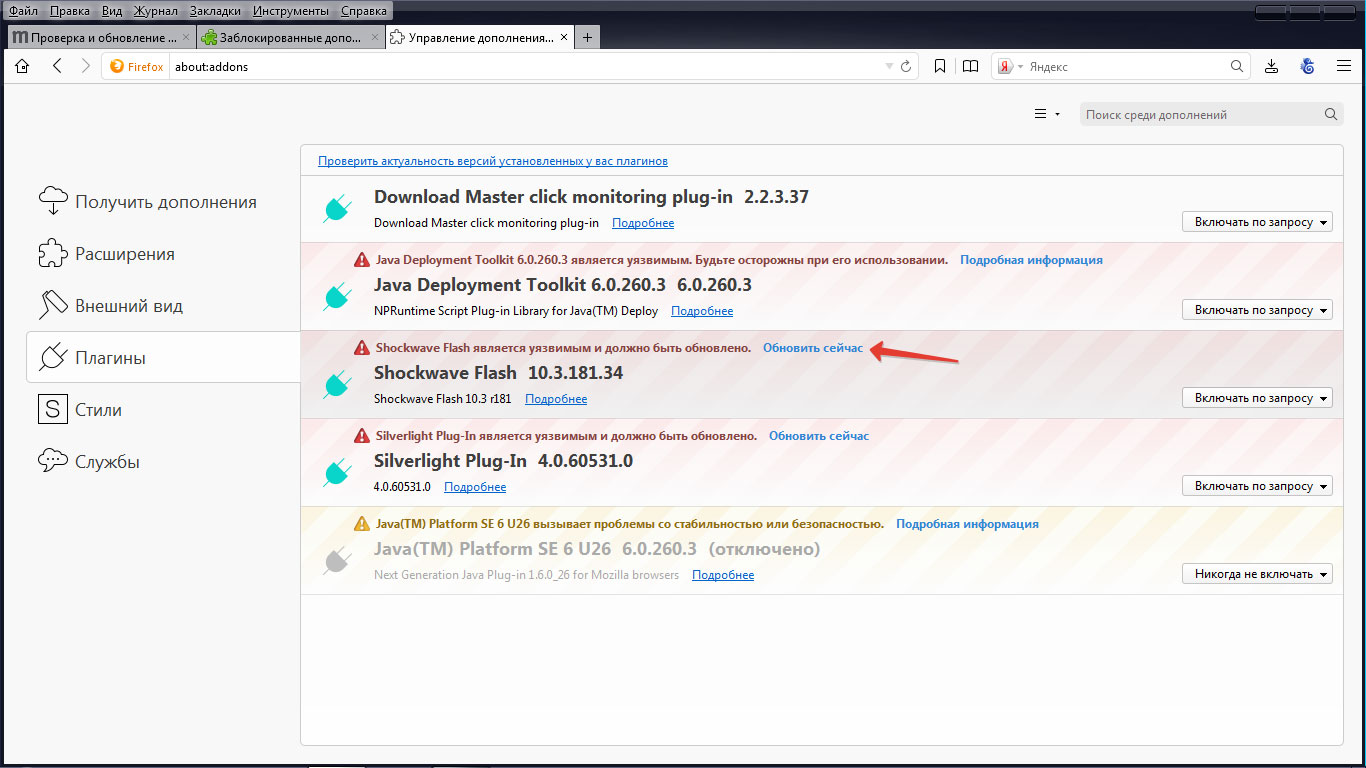The width and height of the screenshot is (1366, 768).
Task: Click the downloads arrow icon
Action: click(1271, 67)
